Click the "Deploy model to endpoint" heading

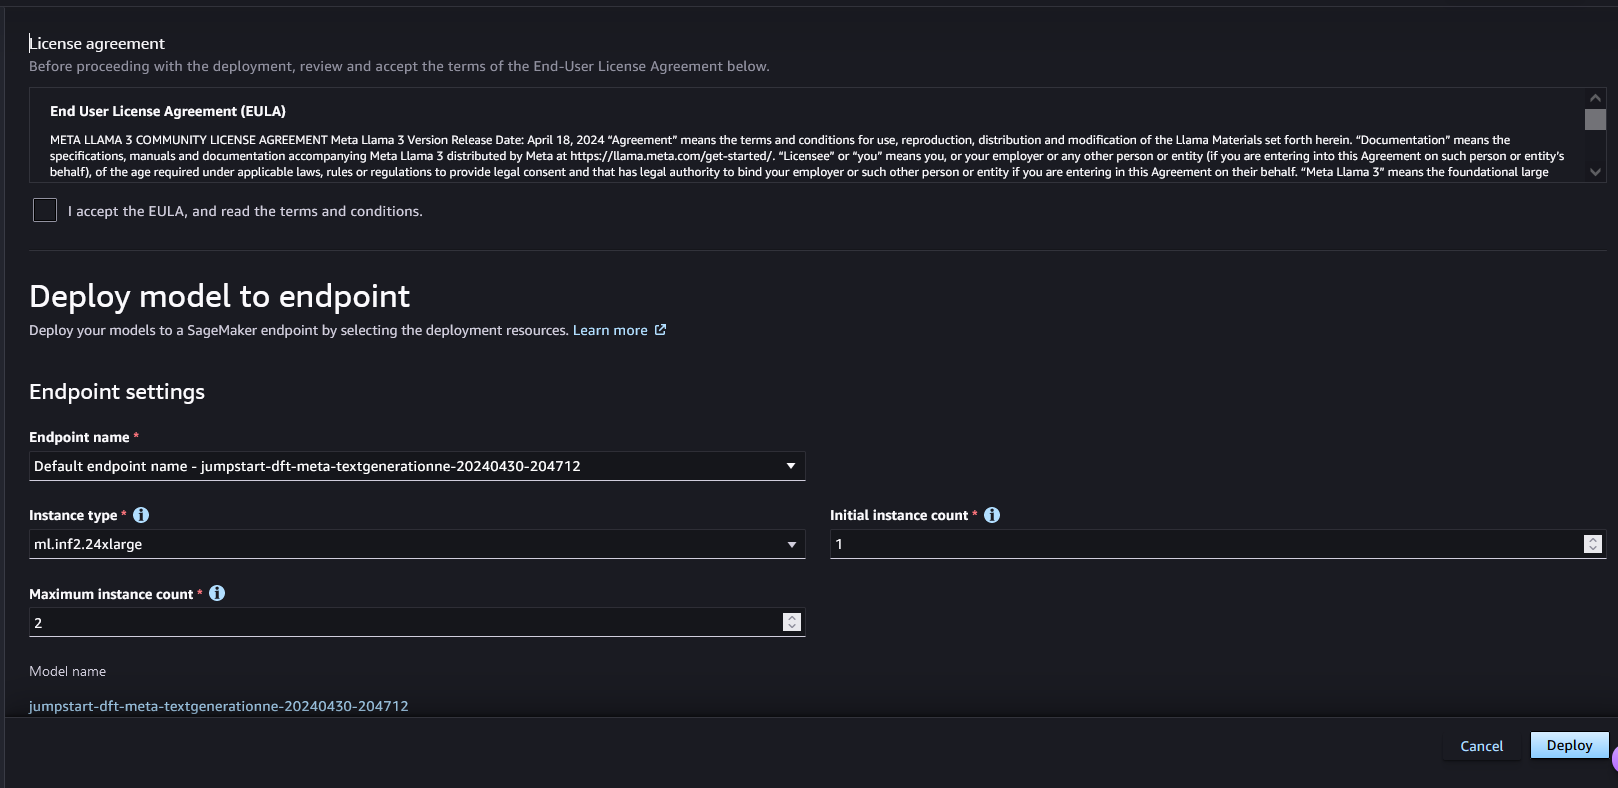[x=219, y=296]
